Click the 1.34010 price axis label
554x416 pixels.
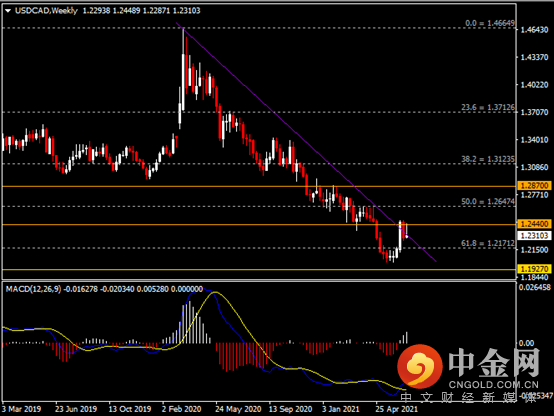coord(535,140)
